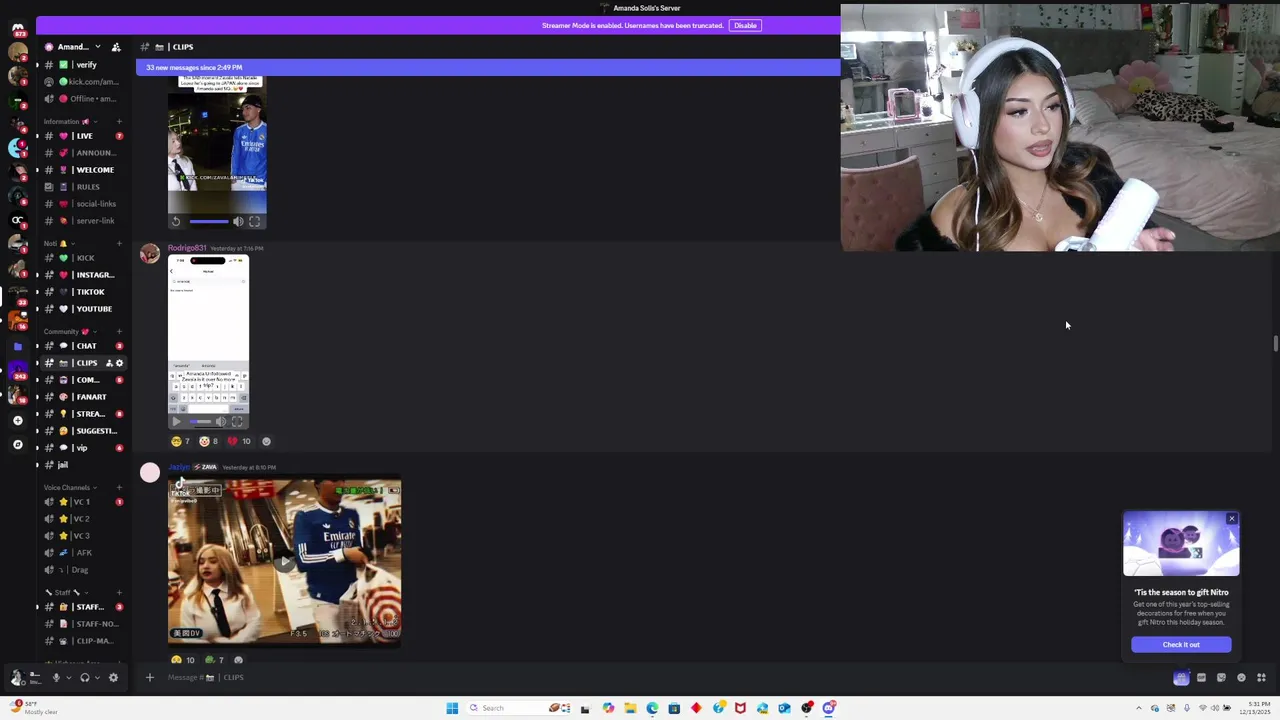The image size is (1280, 720).
Task: Open the vip channel
Action: [82, 448]
